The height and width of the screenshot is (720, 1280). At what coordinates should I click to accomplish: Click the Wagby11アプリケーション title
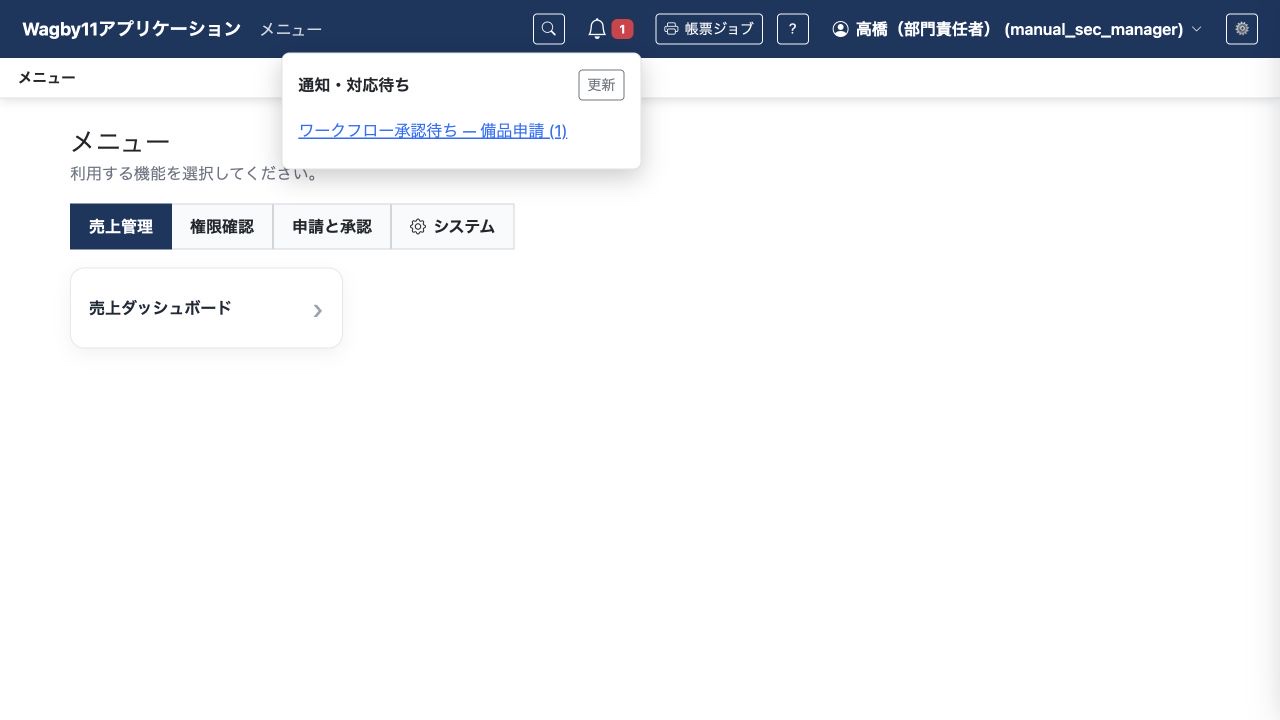(131, 29)
